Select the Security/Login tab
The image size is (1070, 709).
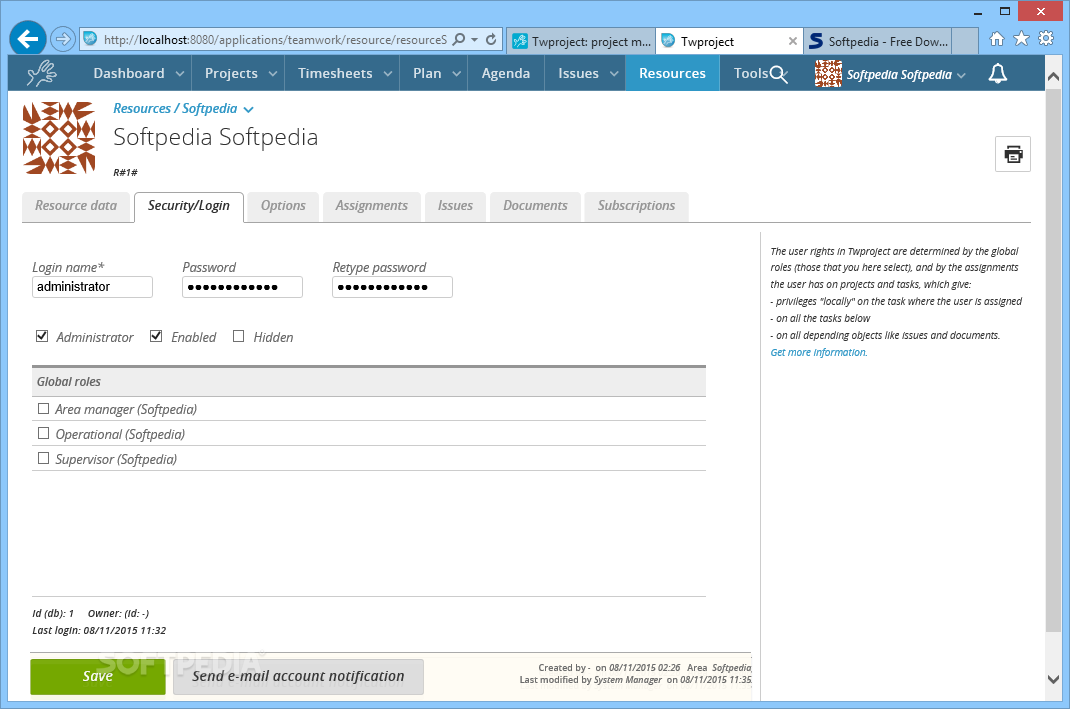tap(189, 207)
